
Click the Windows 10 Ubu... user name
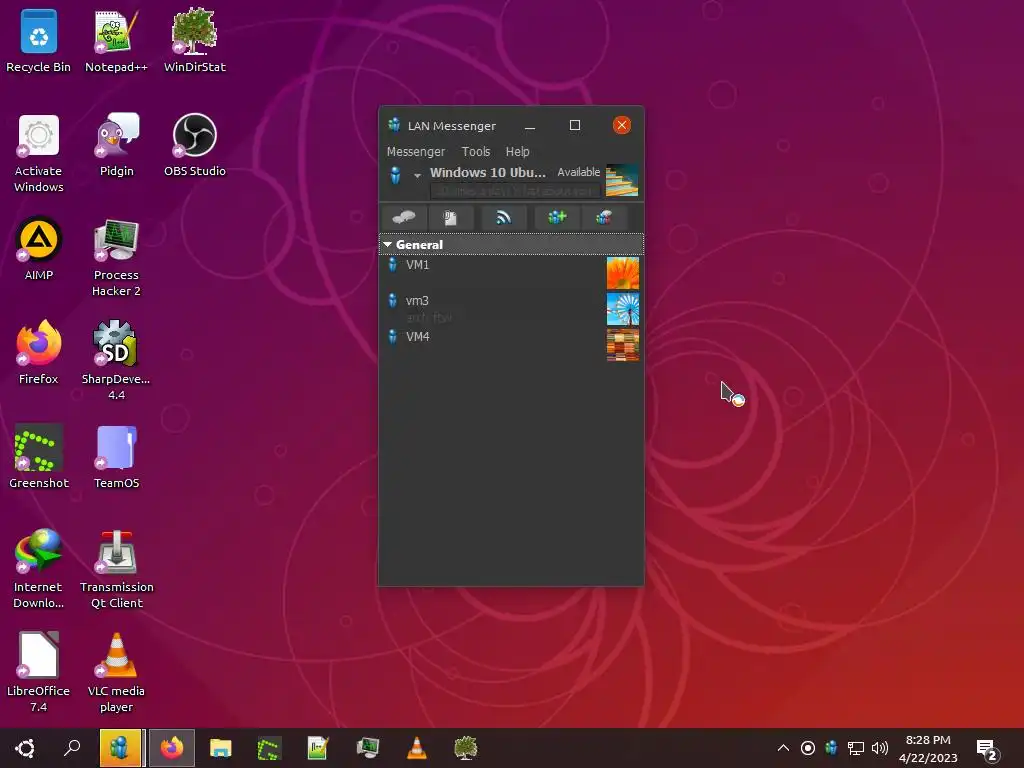pyautogui.click(x=488, y=172)
